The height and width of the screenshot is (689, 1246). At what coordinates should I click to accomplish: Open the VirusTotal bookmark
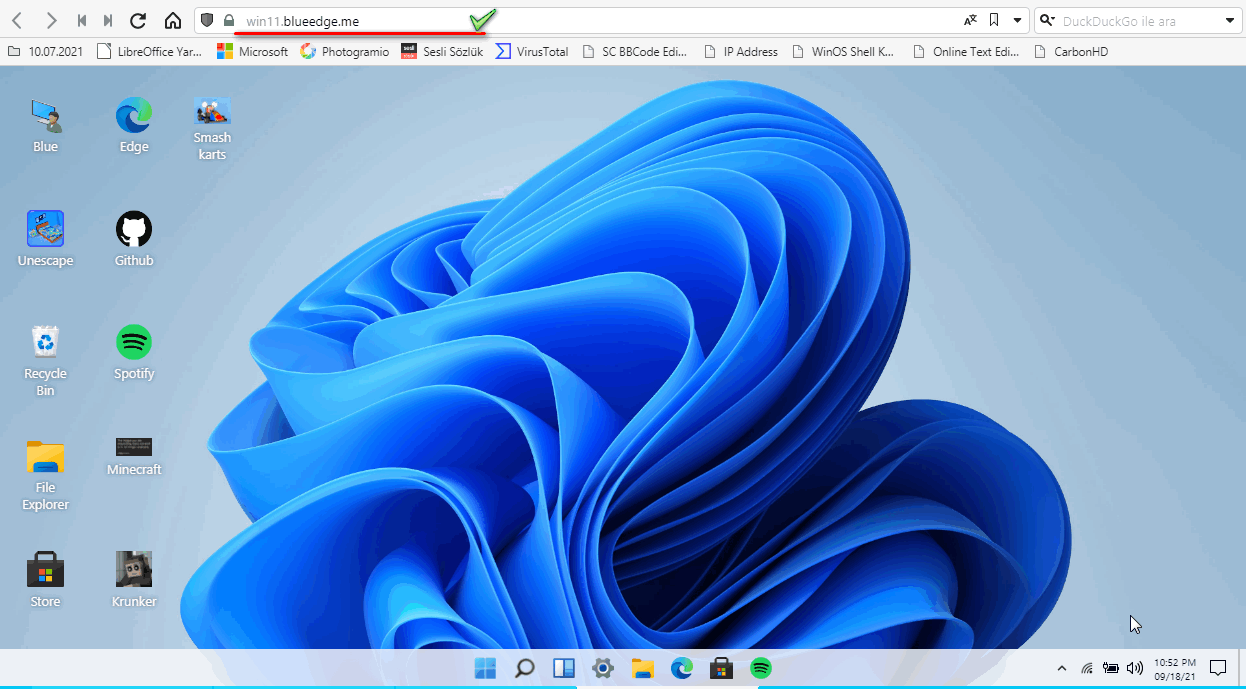click(532, 51)
